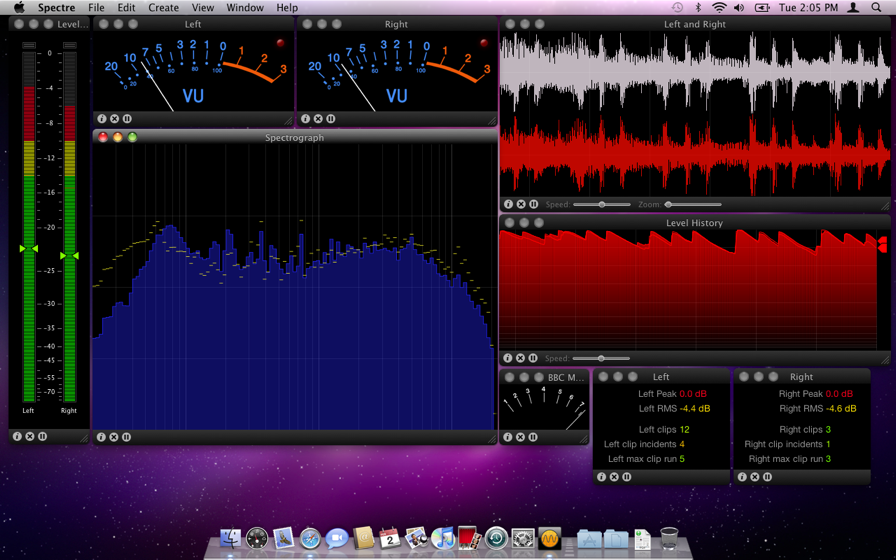
Task: Click info icon on Level meter panel
Action: [x=17, y=437]
